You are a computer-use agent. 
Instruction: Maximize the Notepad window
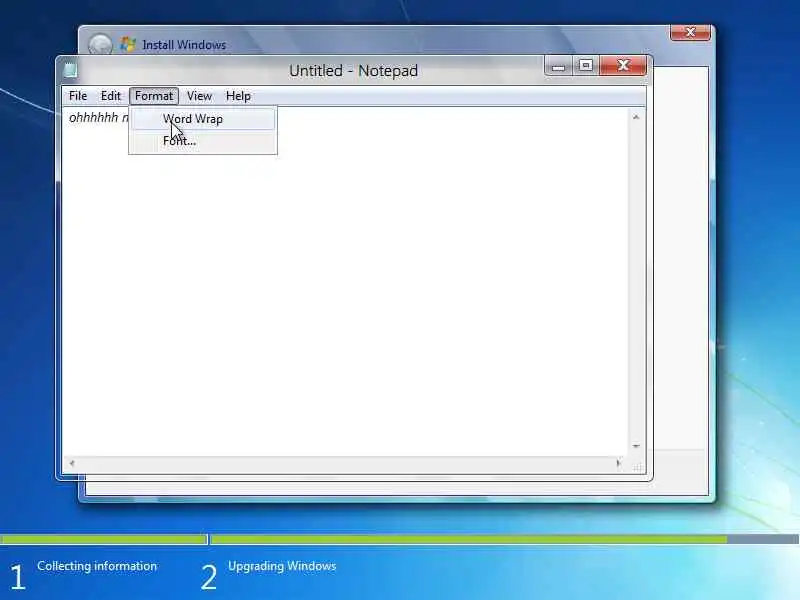[x=585, y=66]
